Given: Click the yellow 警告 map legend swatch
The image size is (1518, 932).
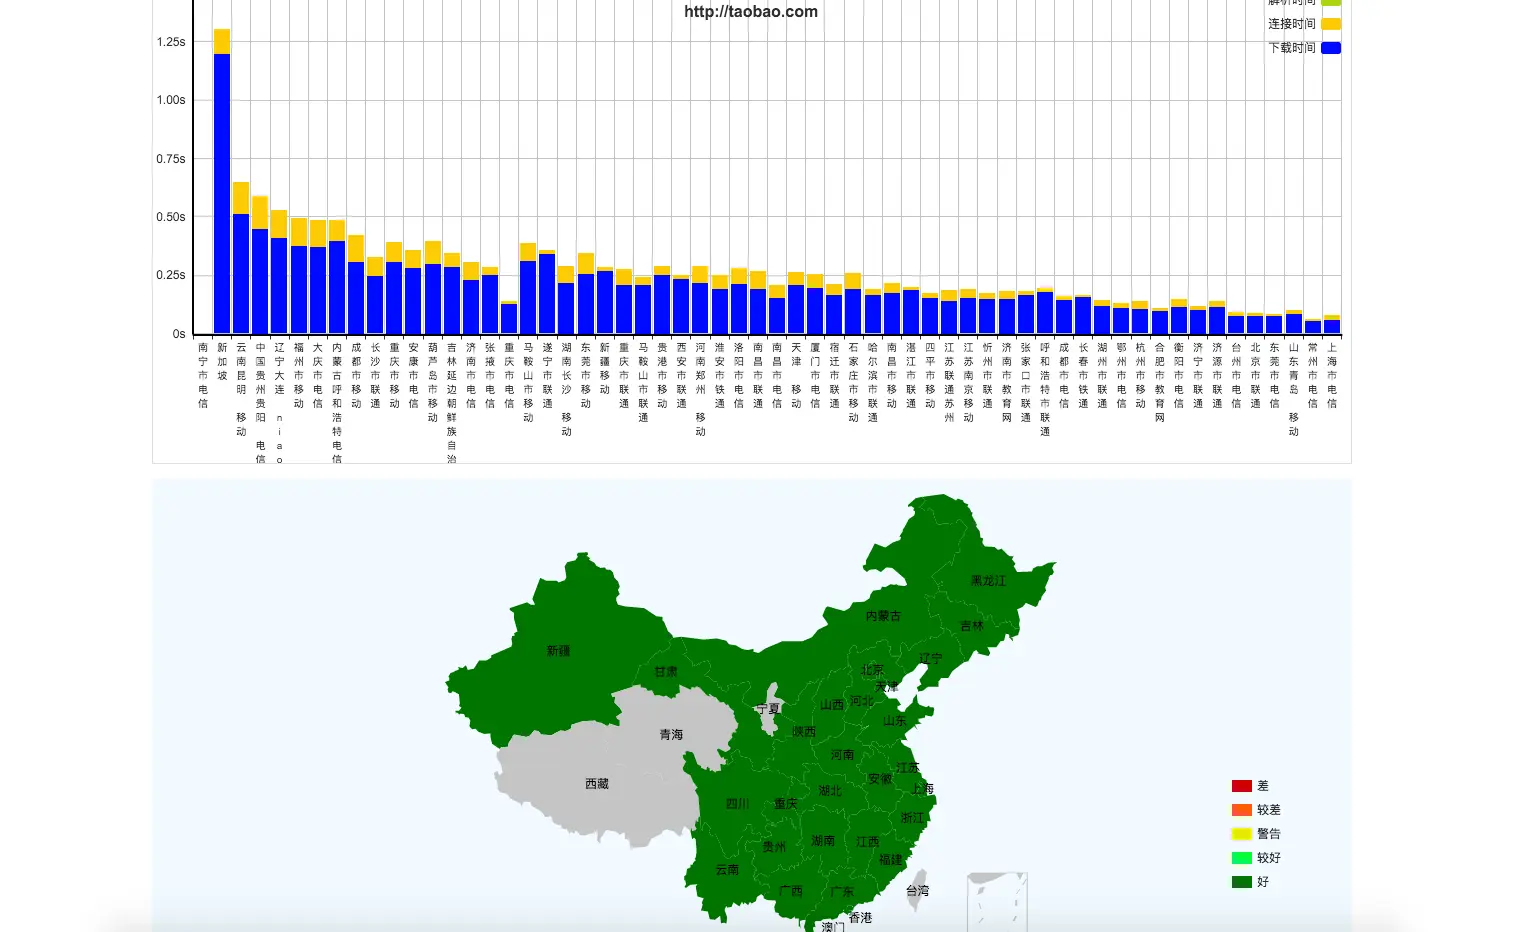Looking at the screenshot, I should click(x=1241, y=834).
